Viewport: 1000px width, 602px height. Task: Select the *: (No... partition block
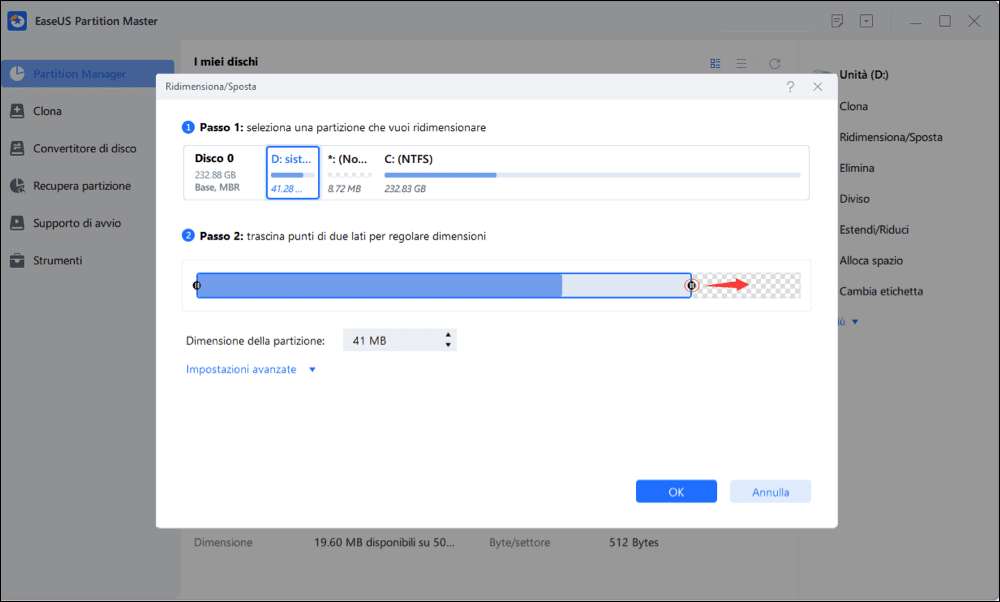[348, 173]
